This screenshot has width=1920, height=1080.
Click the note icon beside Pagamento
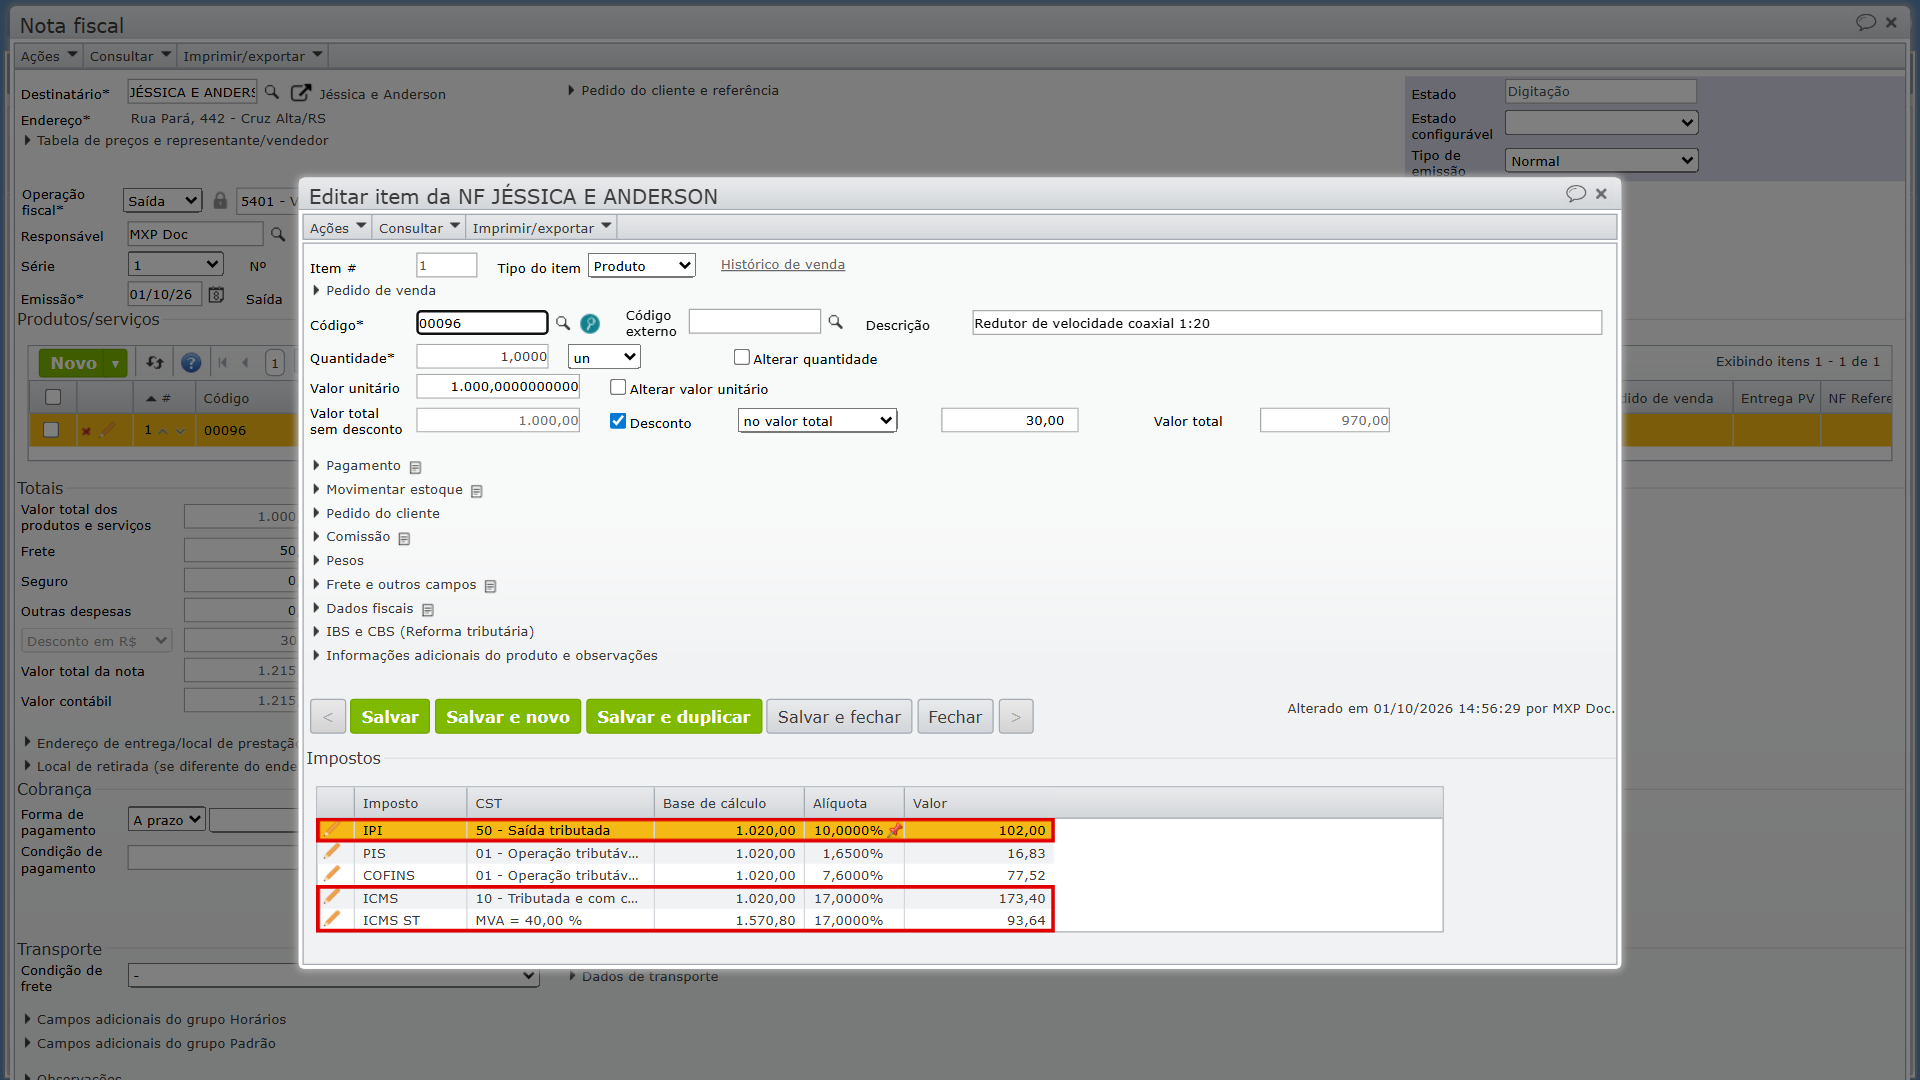[416, 467]
